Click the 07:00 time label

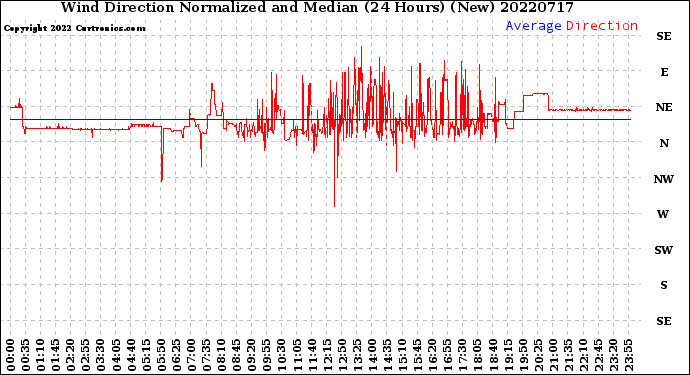point(191,355)
